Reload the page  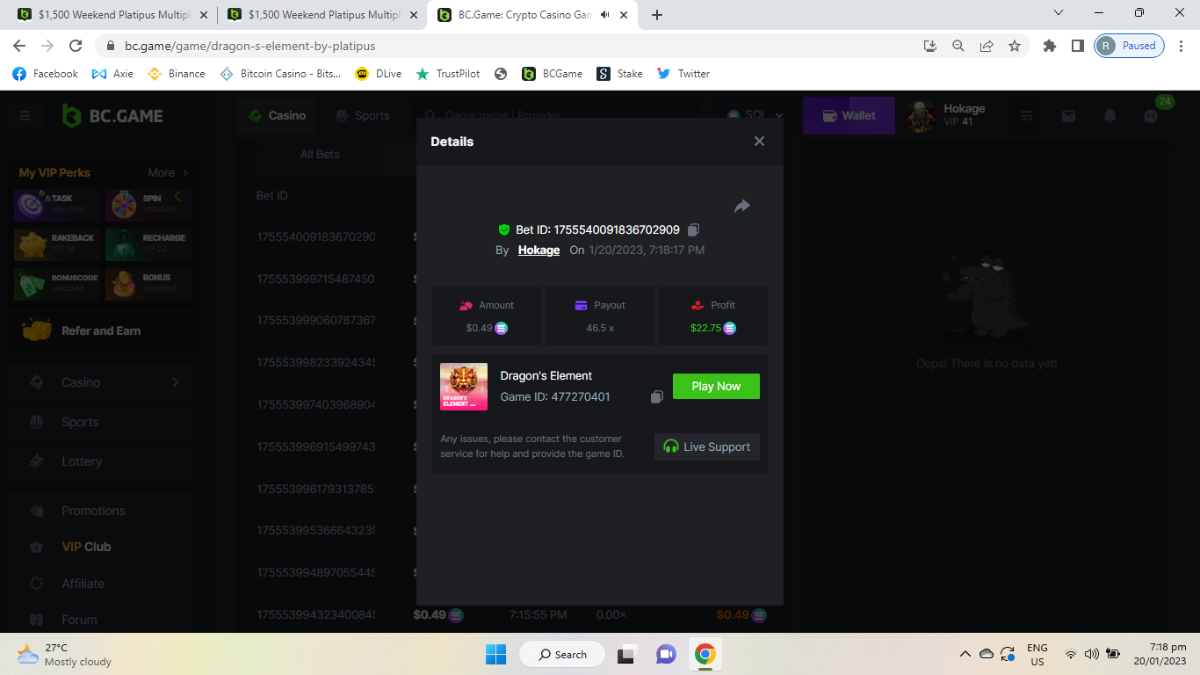[75, 46]
